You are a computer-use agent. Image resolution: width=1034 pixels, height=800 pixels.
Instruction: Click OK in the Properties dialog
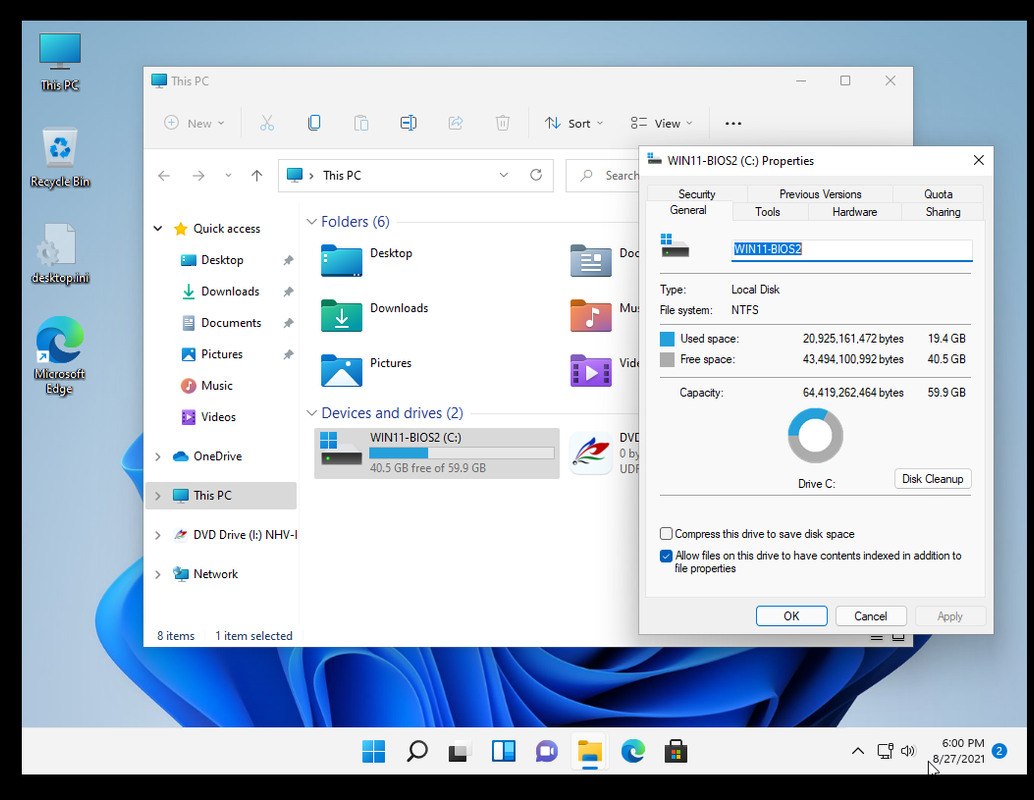click(x=791, y=616)
